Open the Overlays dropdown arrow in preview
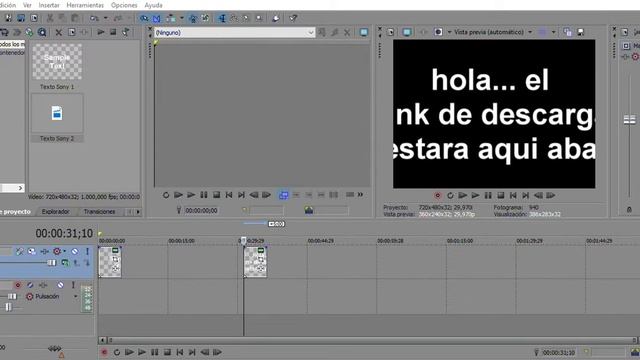640x360 pixels. pyautogui.click(x=553, y=32)
